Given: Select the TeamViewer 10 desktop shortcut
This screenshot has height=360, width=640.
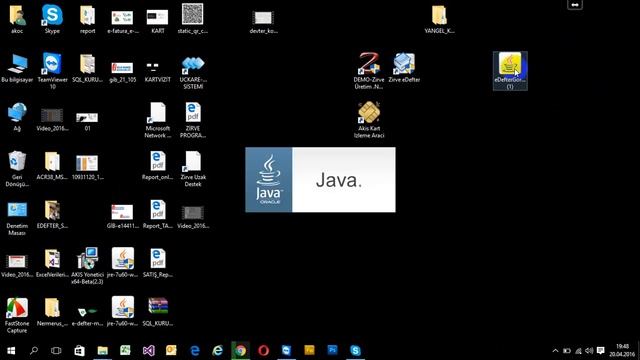Looking at the screenshot, I should [x=52, y=71].
